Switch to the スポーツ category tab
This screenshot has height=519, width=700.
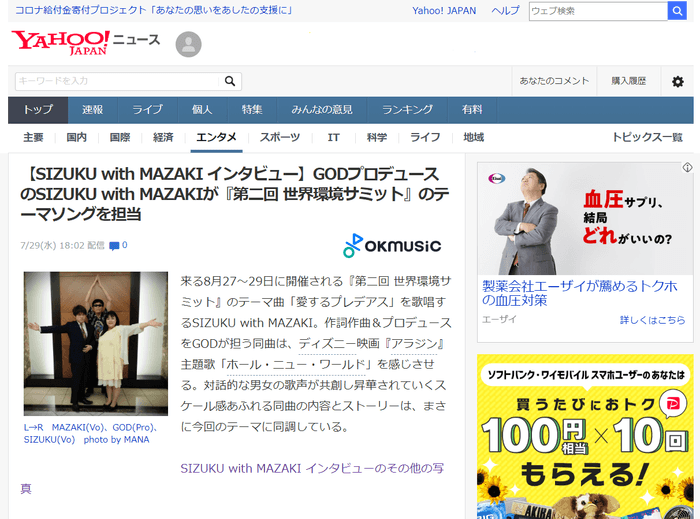(280, 137)
